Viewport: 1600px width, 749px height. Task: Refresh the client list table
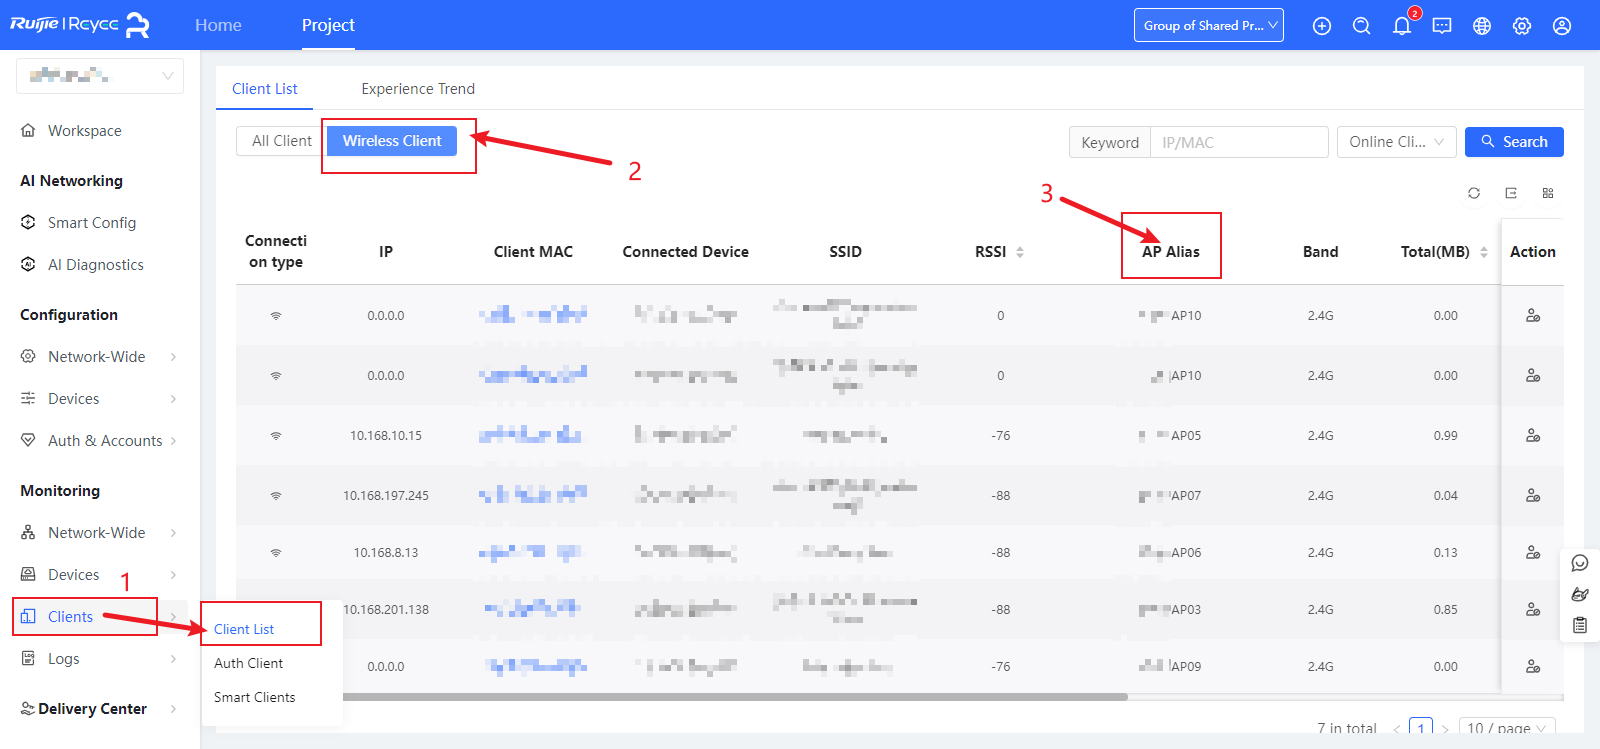(1474, 193)
